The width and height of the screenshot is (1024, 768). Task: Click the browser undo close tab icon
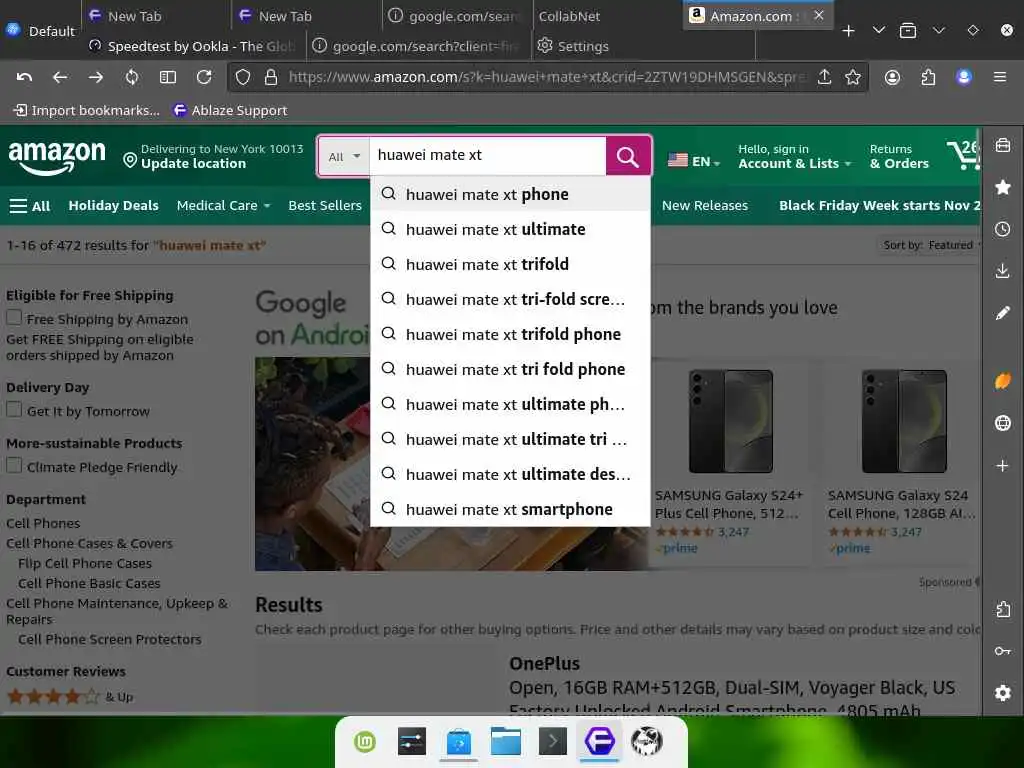pos(24,77)
